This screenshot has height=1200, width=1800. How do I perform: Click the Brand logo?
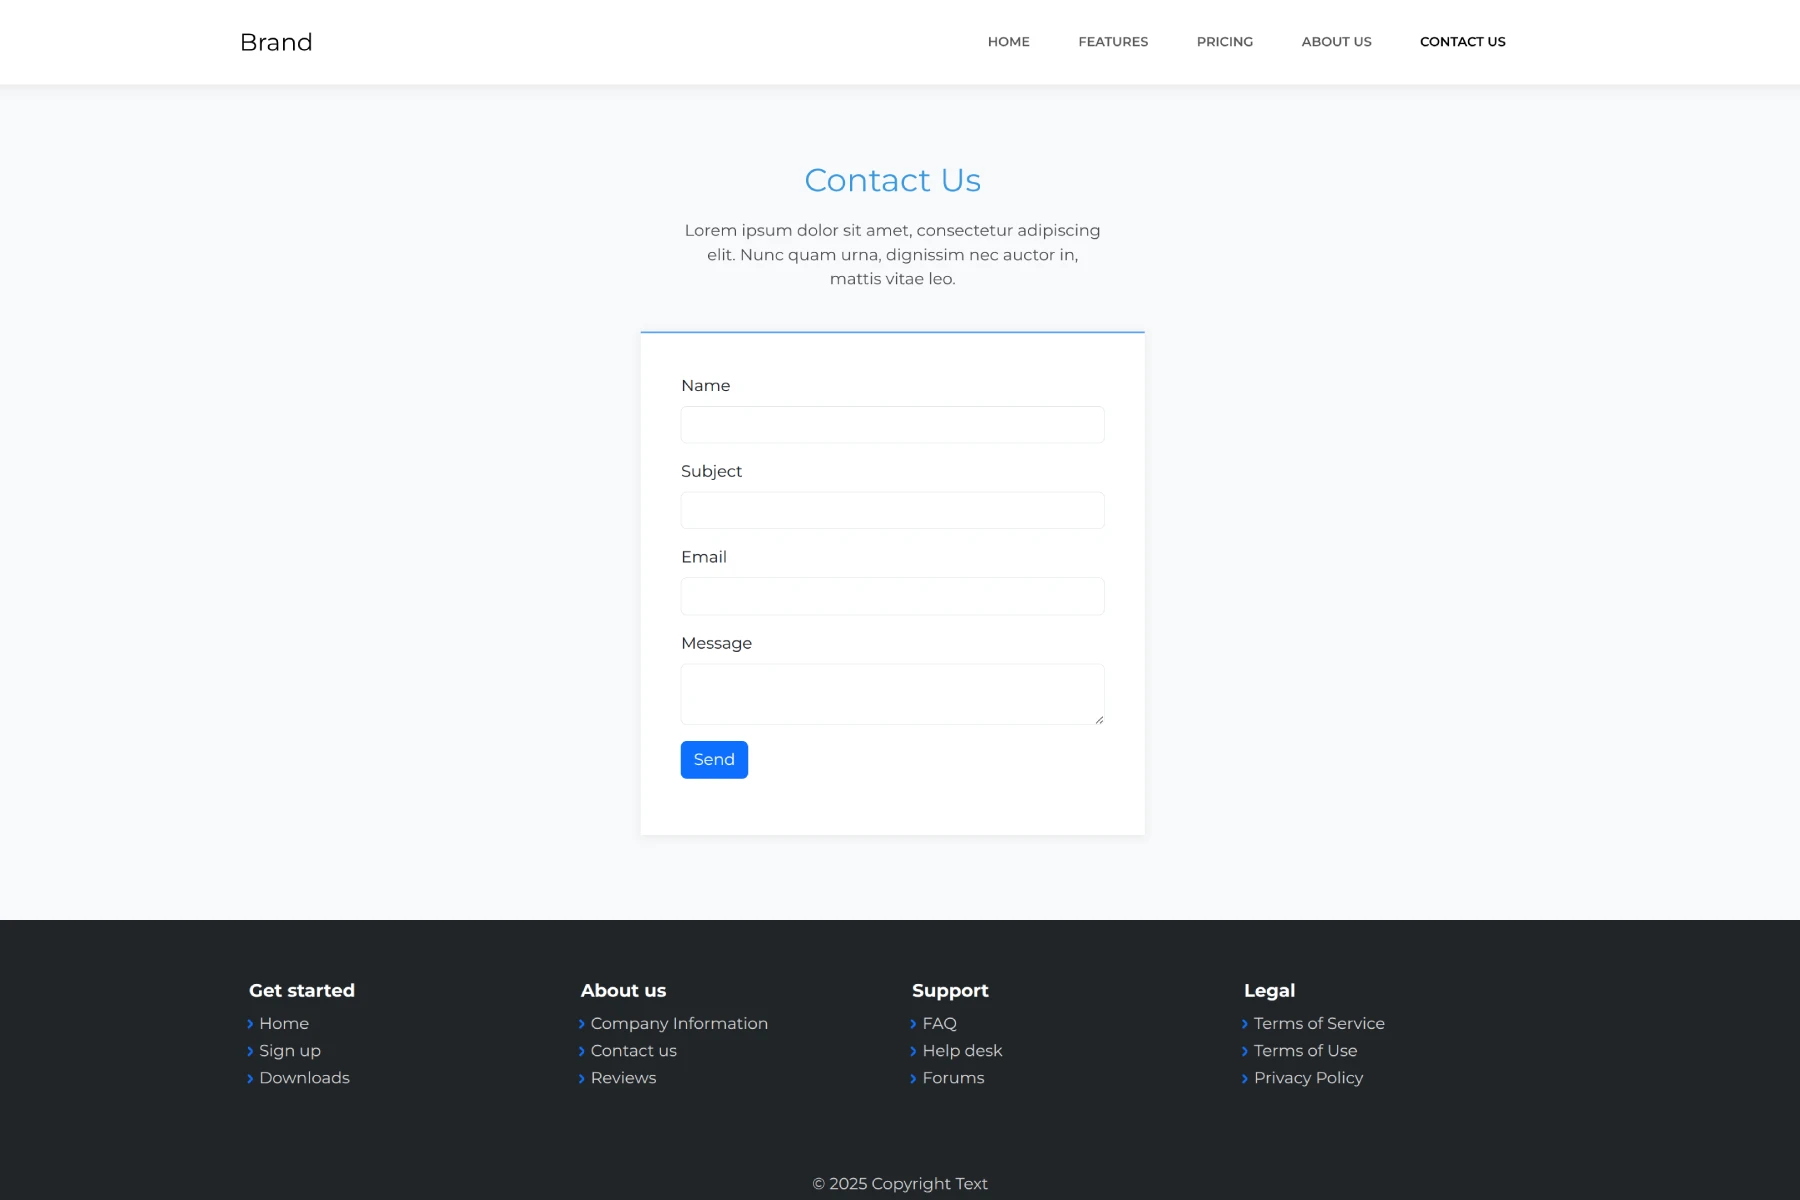click(276, 42)
